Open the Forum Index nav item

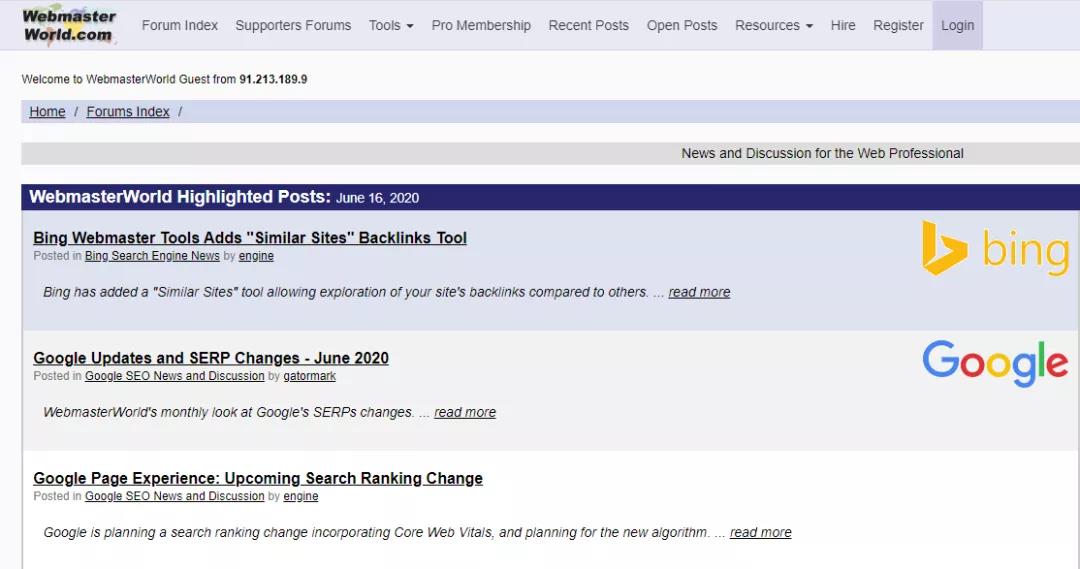(x=180, y=25)
